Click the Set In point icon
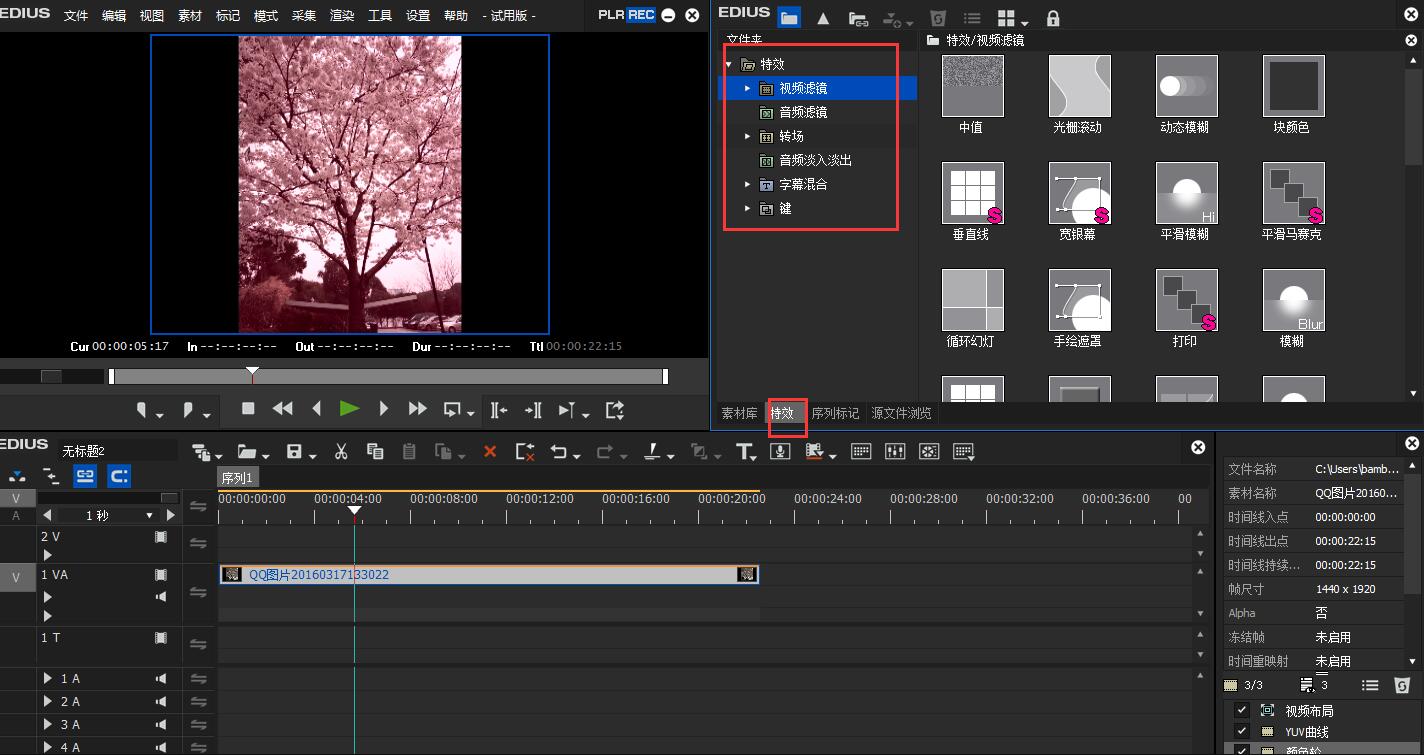This screenshot has height=755, width=1424. [x=143, y=410]
